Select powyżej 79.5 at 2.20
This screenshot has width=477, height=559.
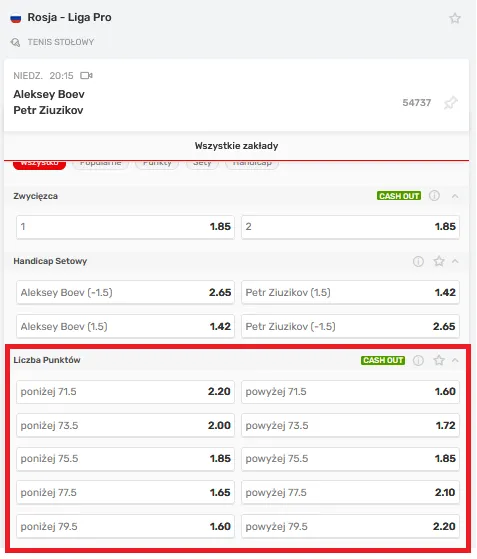click(x=350, y=526)
